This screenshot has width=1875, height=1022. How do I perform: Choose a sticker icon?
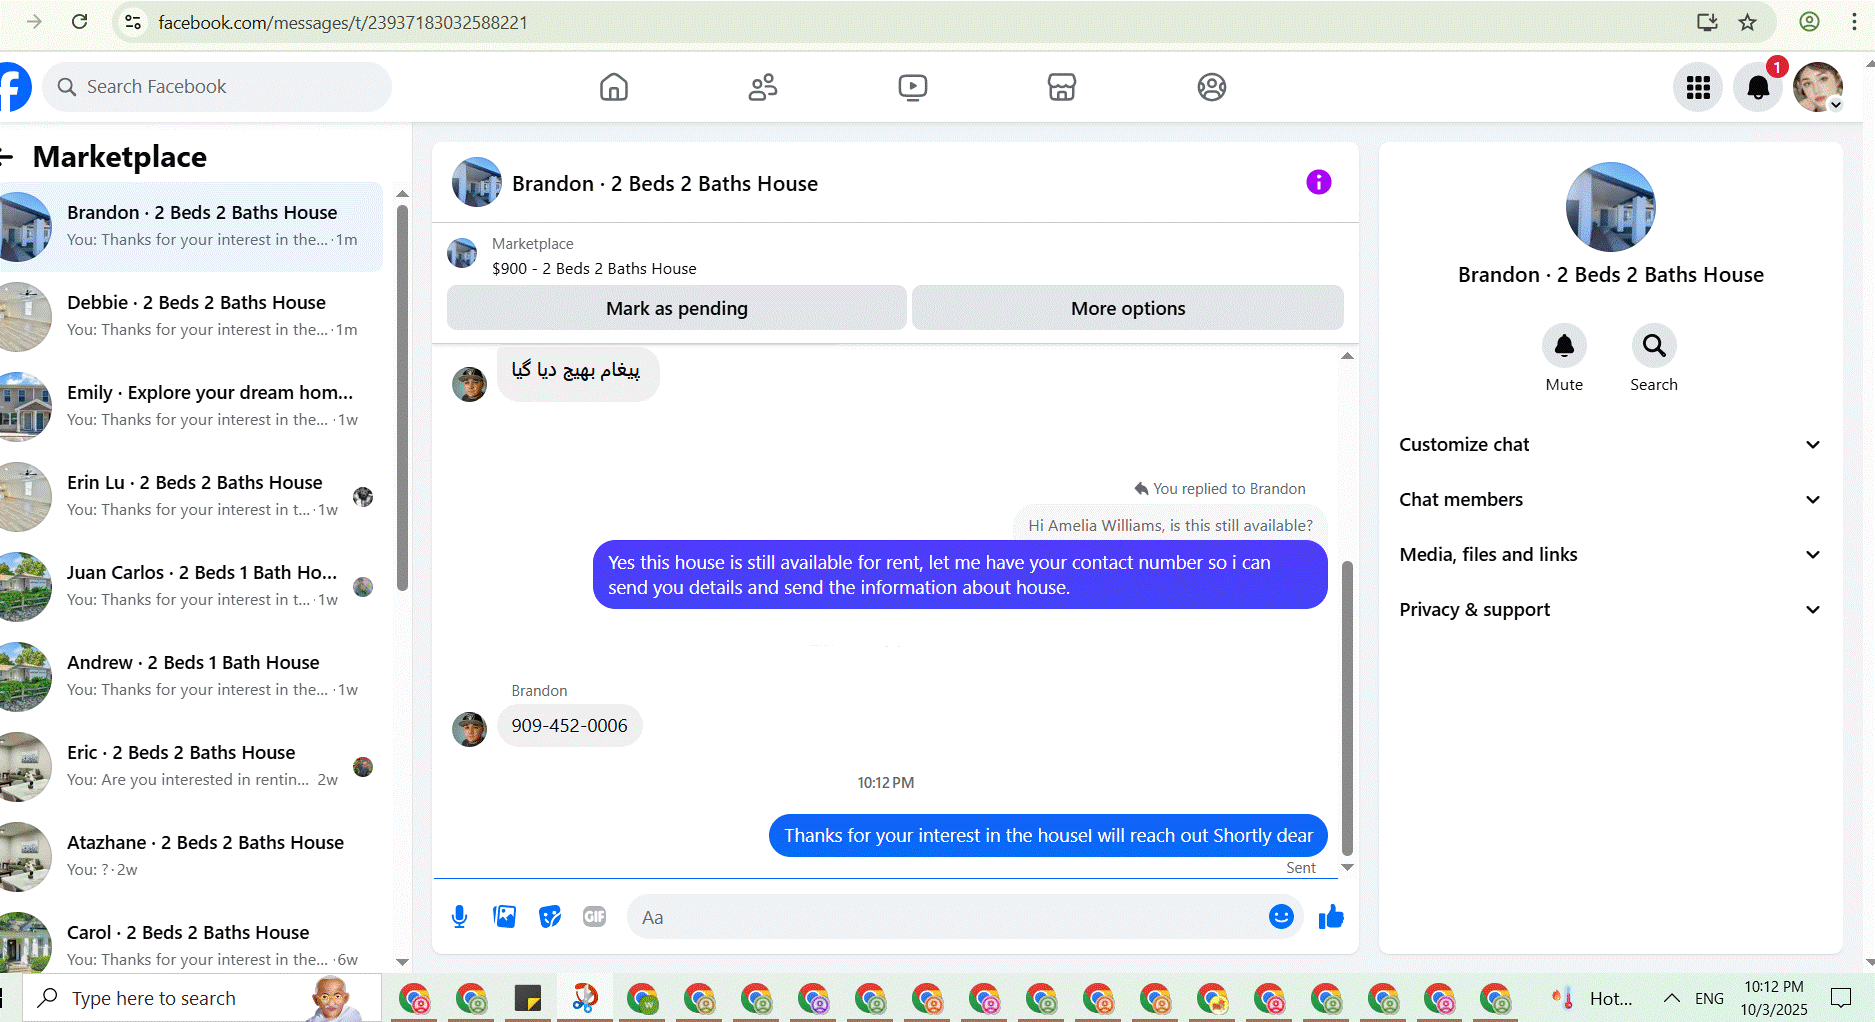[550, 917]
